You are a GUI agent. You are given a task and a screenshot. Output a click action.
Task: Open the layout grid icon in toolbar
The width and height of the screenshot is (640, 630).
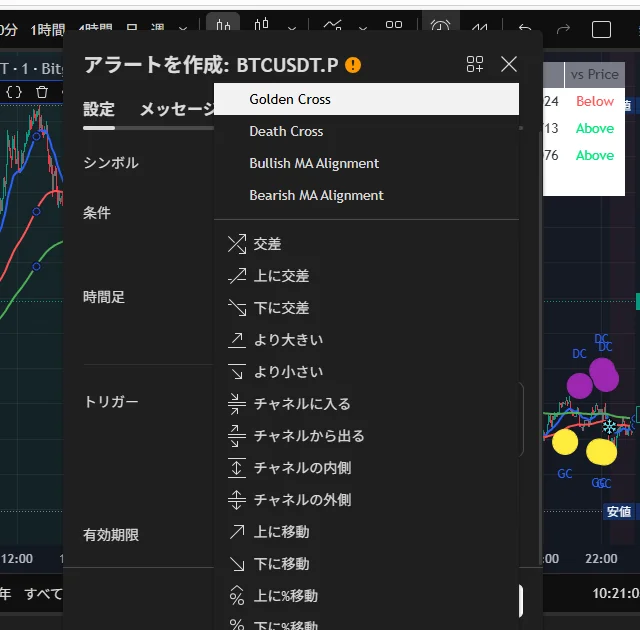click(395, 26)
